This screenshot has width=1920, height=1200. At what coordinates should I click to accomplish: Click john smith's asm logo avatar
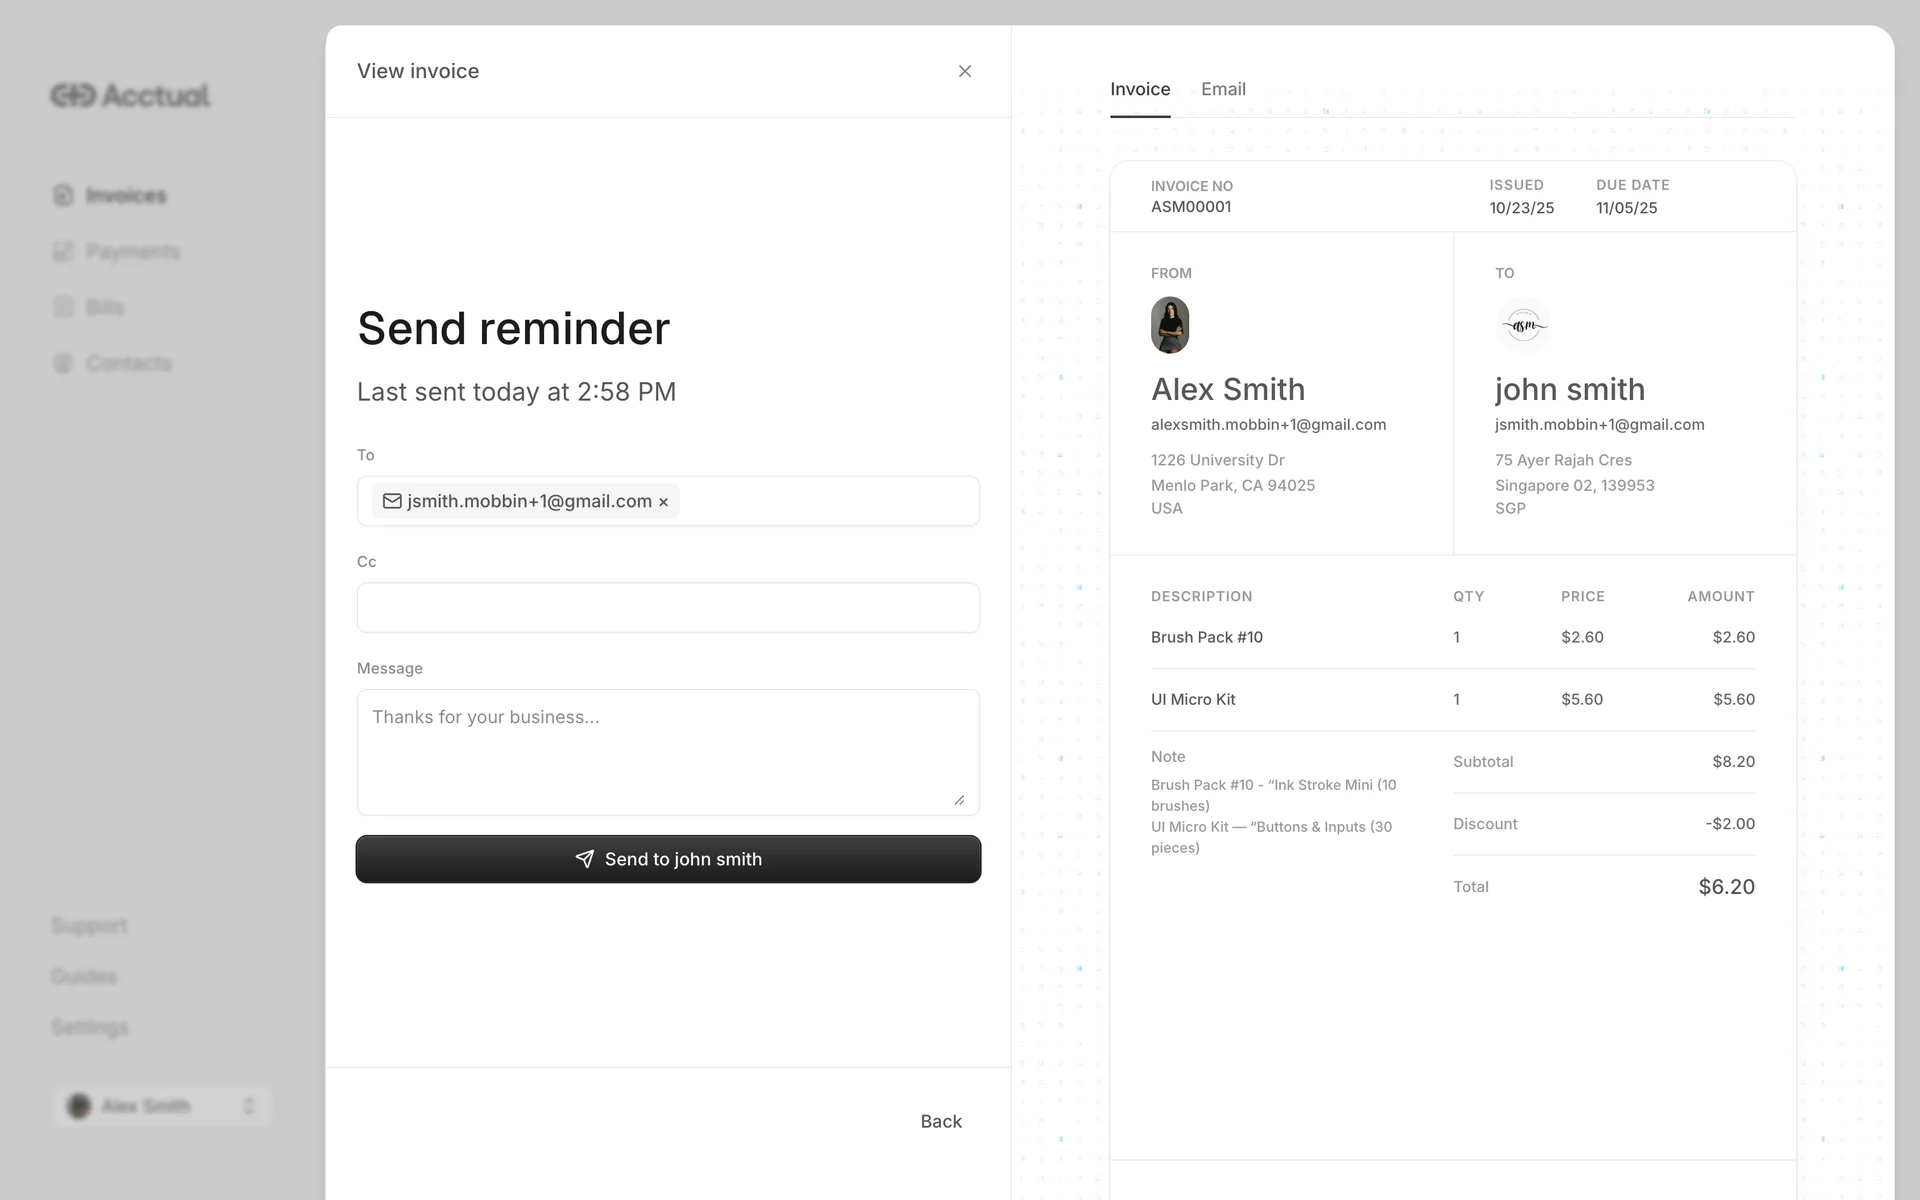tap(1523, 325)
